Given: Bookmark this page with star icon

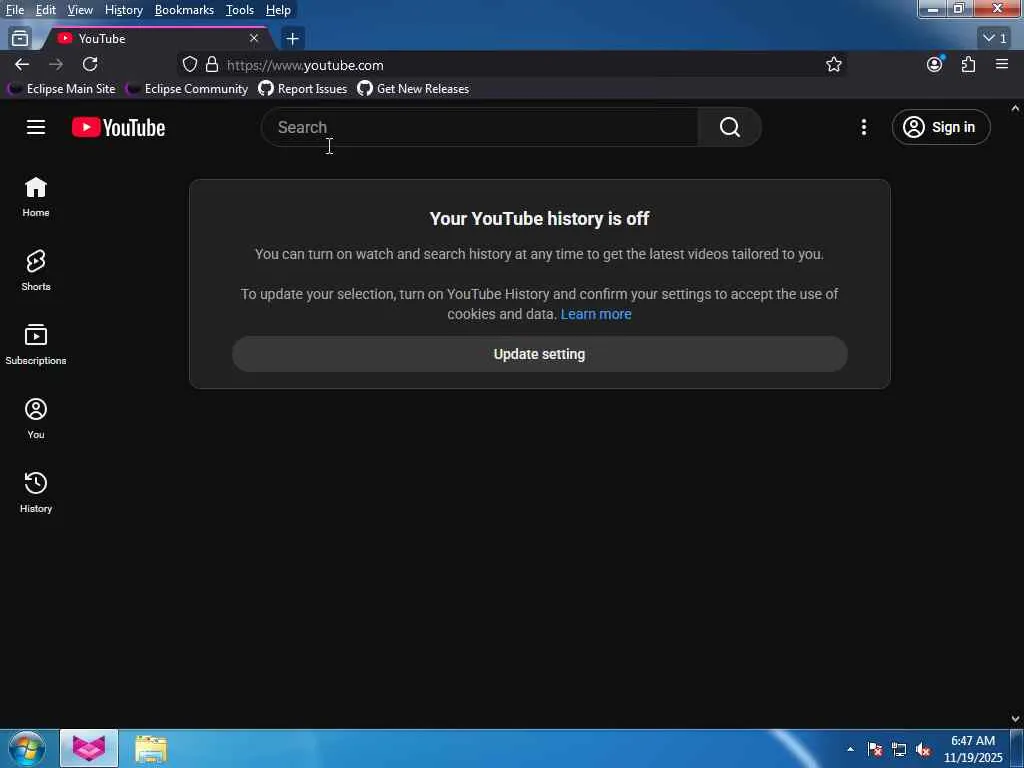Looking at the screenshot, I should [833, 65].
